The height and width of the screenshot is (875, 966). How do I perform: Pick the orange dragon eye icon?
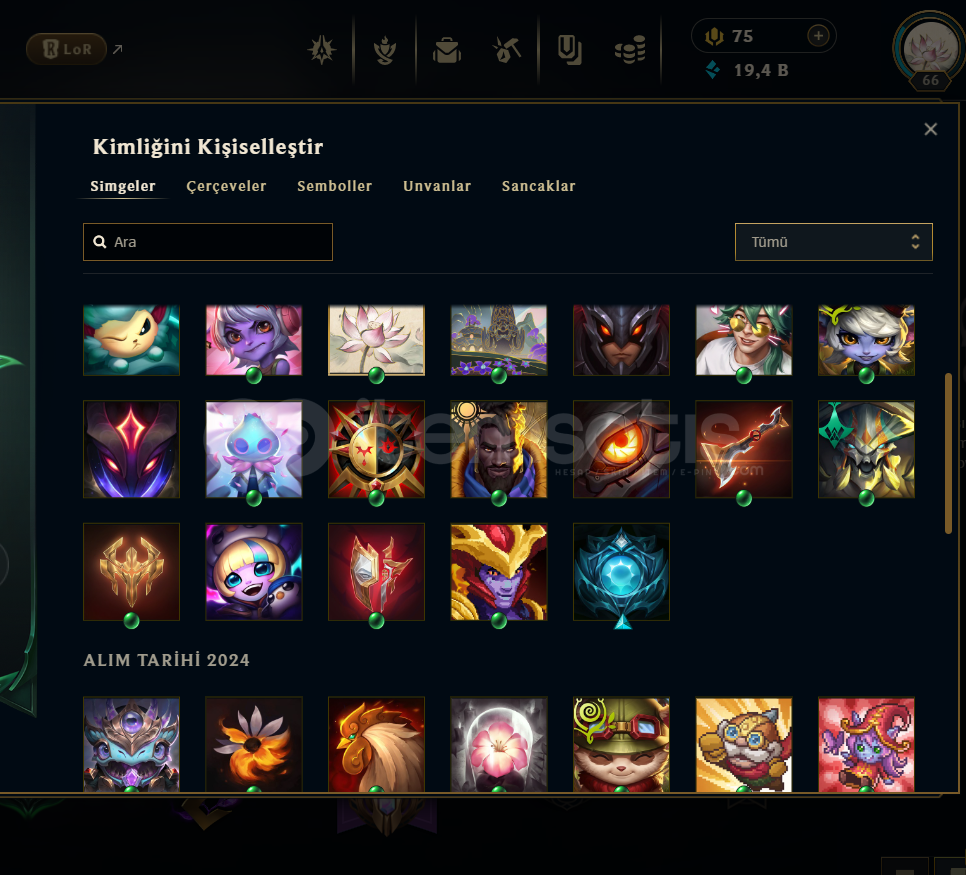pos(621,449)
